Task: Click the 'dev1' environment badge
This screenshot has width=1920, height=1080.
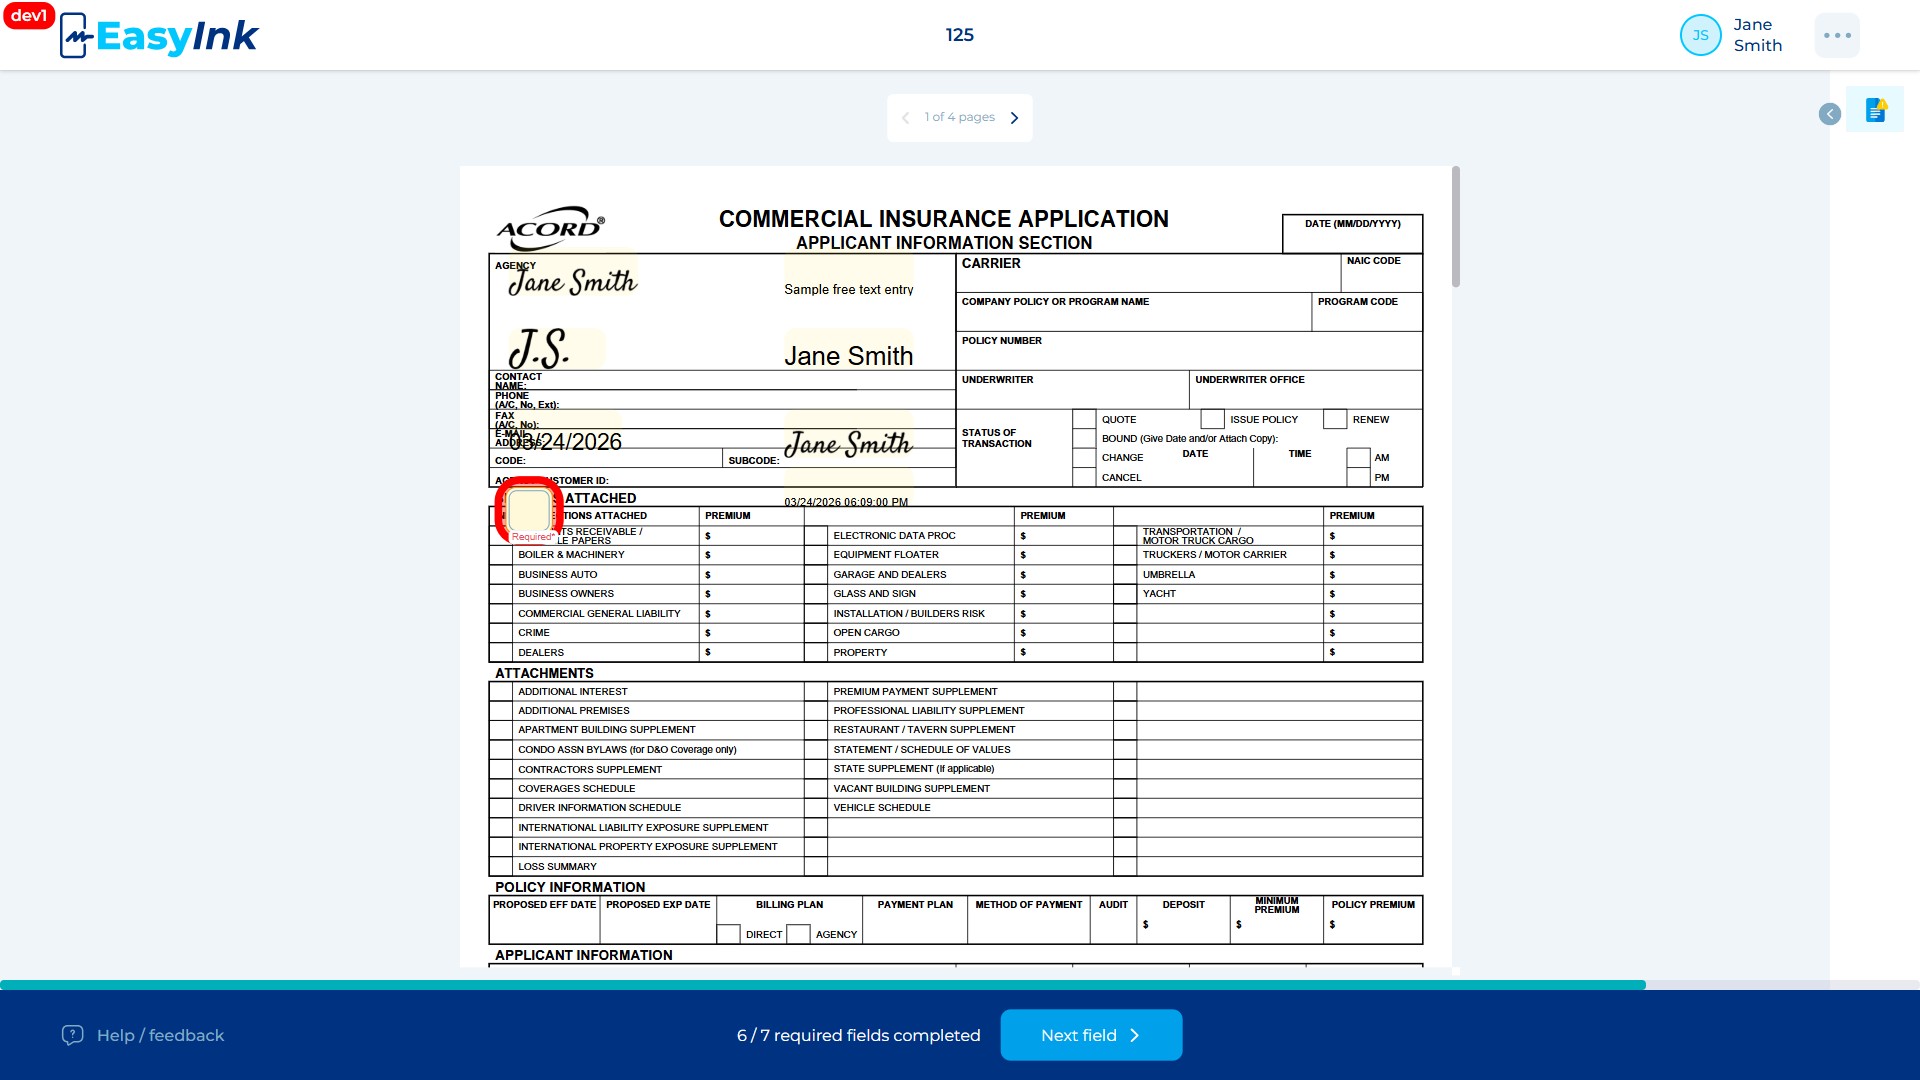Action: point(28,15)
